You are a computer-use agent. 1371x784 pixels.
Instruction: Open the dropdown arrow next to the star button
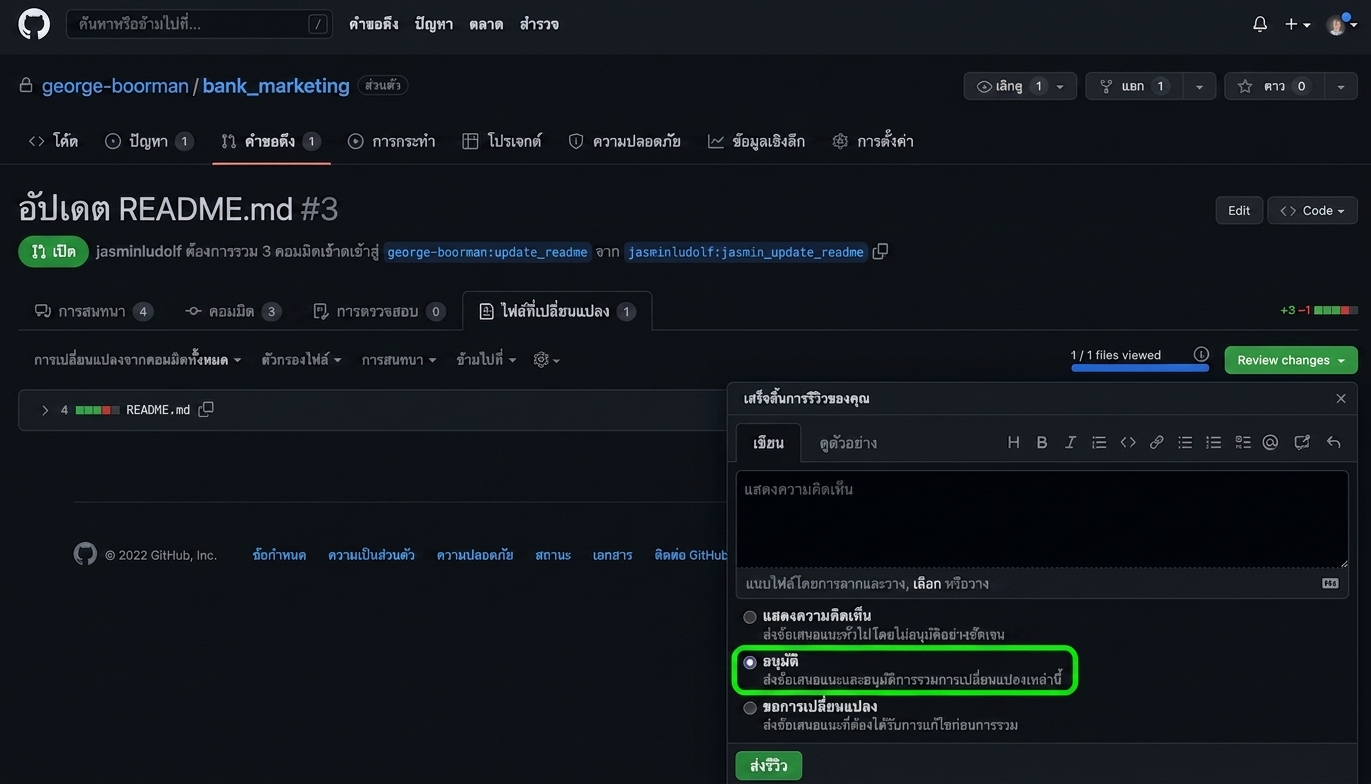pyautogui.click(x=1341, y=86)
